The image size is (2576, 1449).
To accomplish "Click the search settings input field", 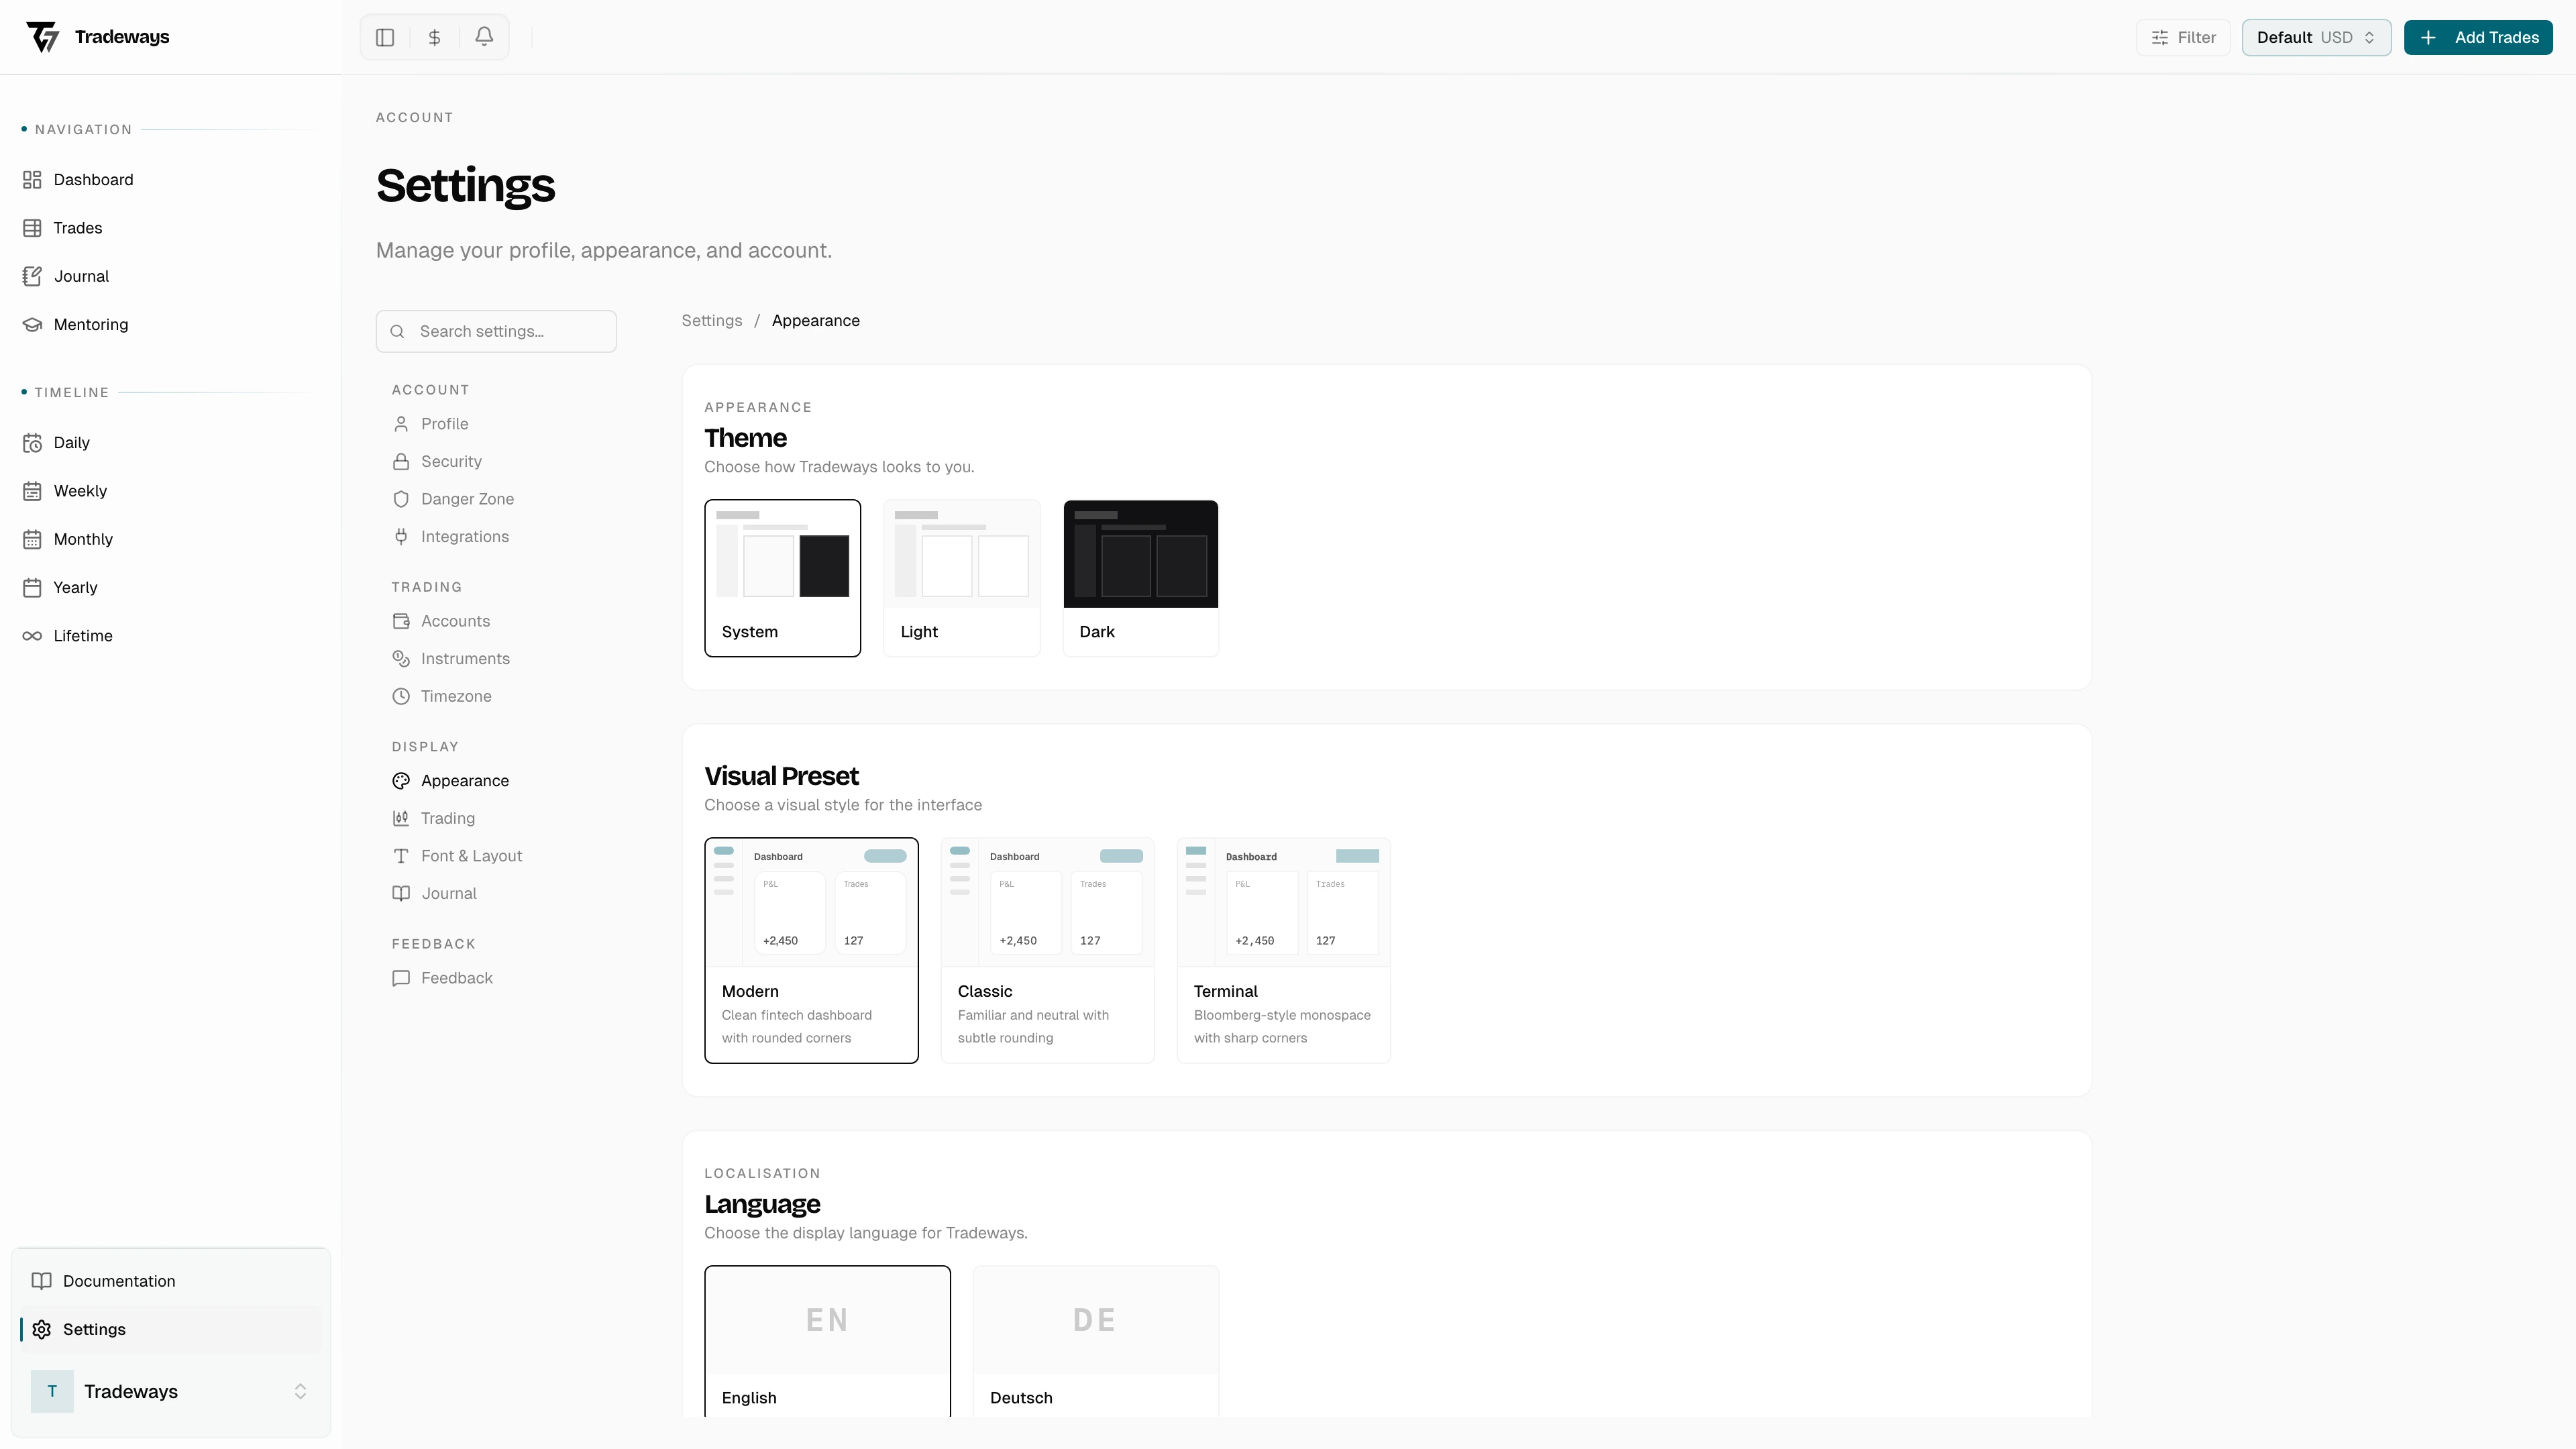I will pyautogui.click(x=496, y=331).
